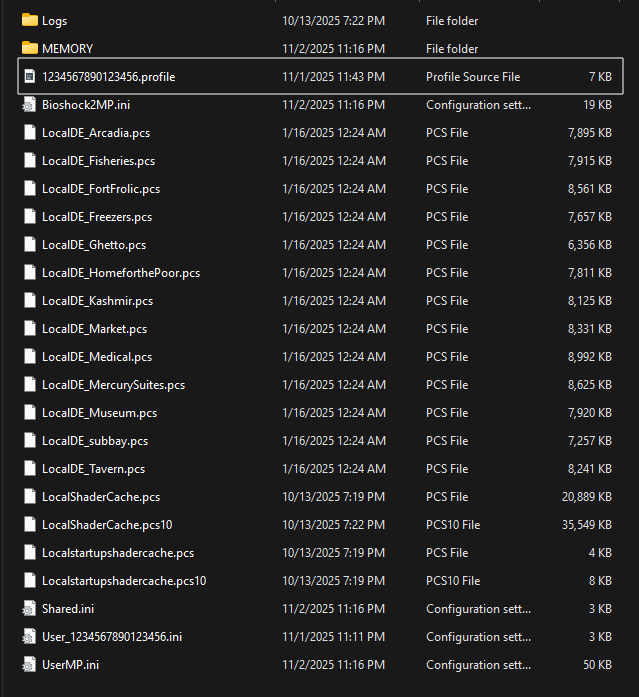Click the Logs folder icon
This screenshot has height=697, width=639.
click(29, 20)
